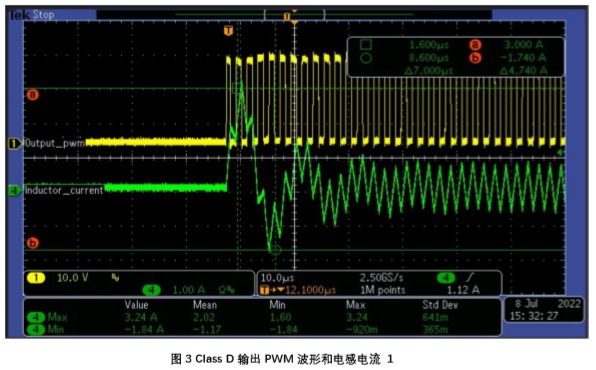Click the circle cursor symbol in readout

pyautogui.click(x=366, y=58)
